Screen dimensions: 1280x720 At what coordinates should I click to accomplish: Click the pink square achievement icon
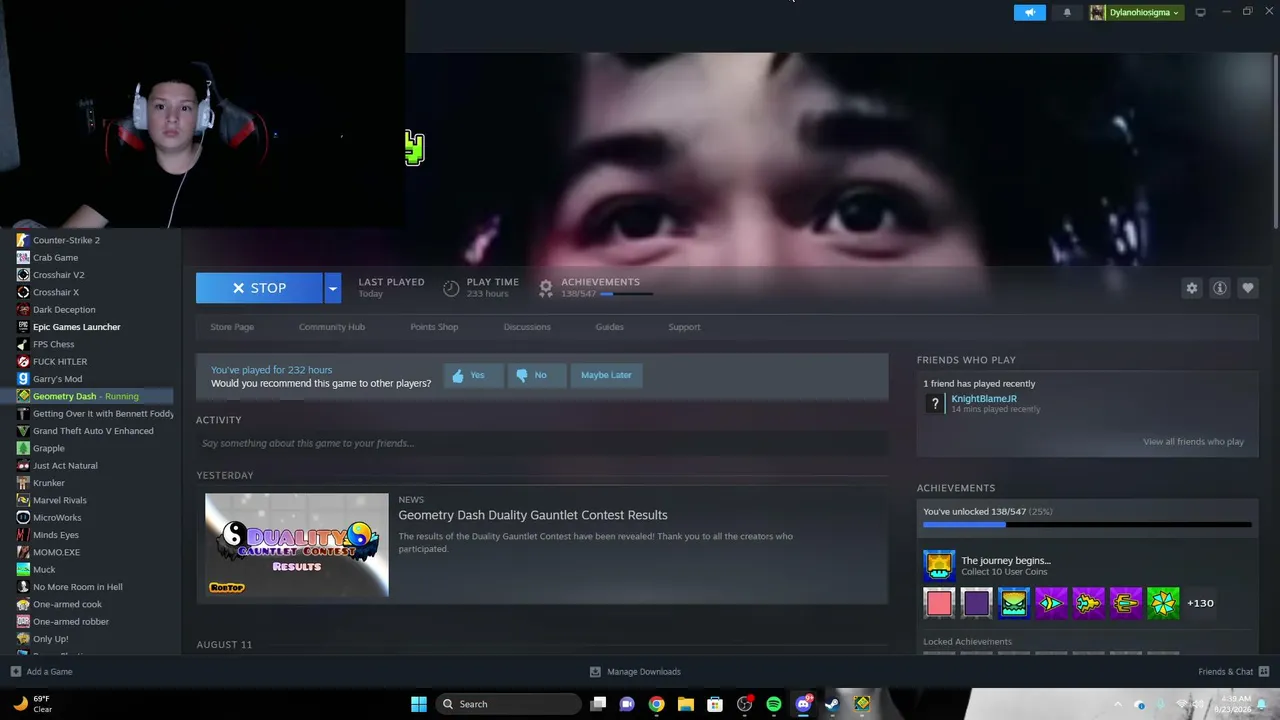tap(939, 603)
